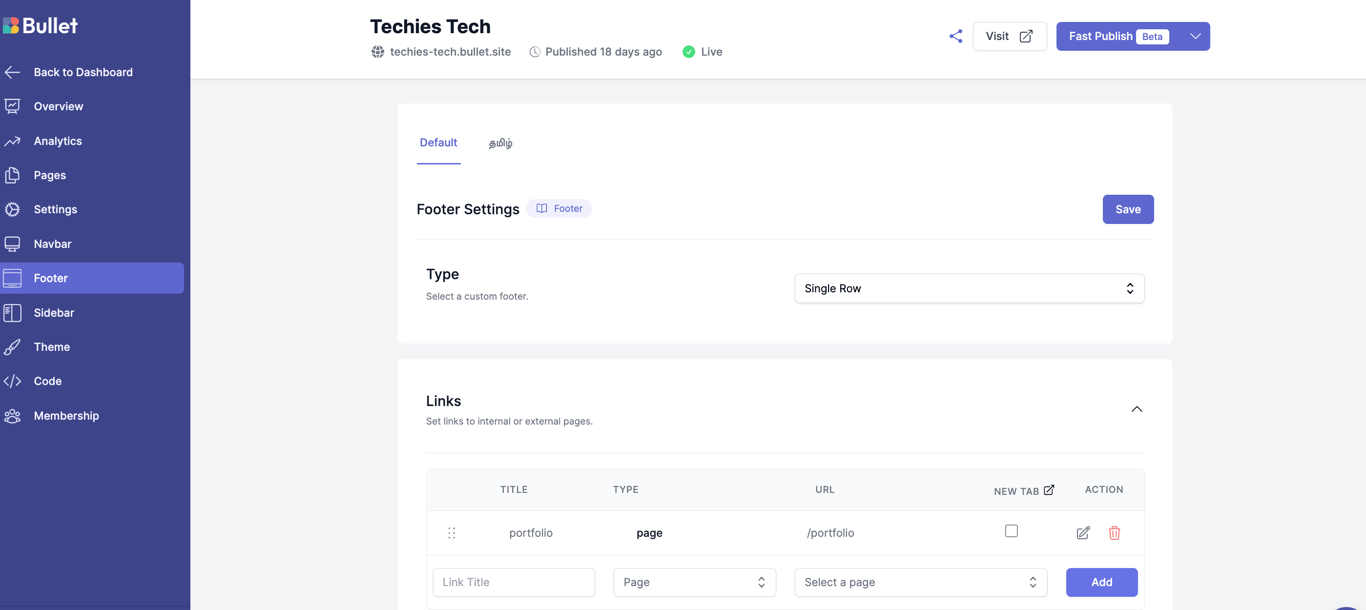
Task: Open the link type Page dropdown
Action: (x=694, y=582)
